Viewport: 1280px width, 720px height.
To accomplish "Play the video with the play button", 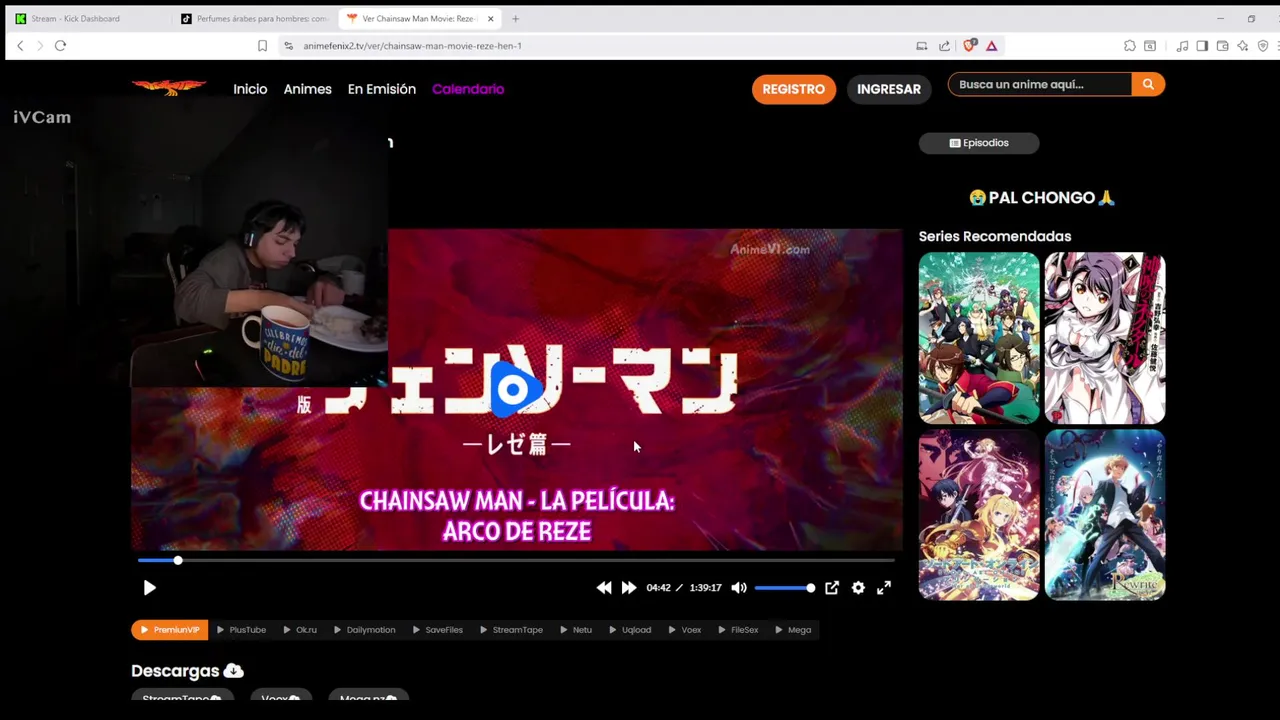I will (149, 588).
